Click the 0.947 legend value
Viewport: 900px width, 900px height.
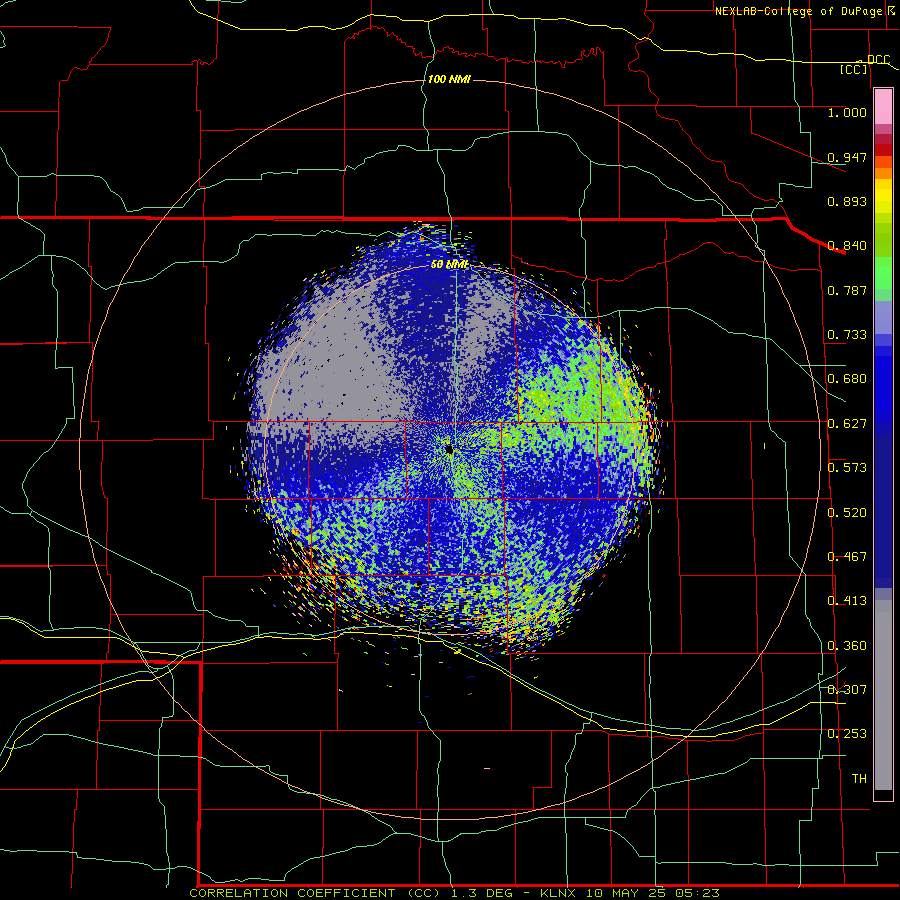847,157
